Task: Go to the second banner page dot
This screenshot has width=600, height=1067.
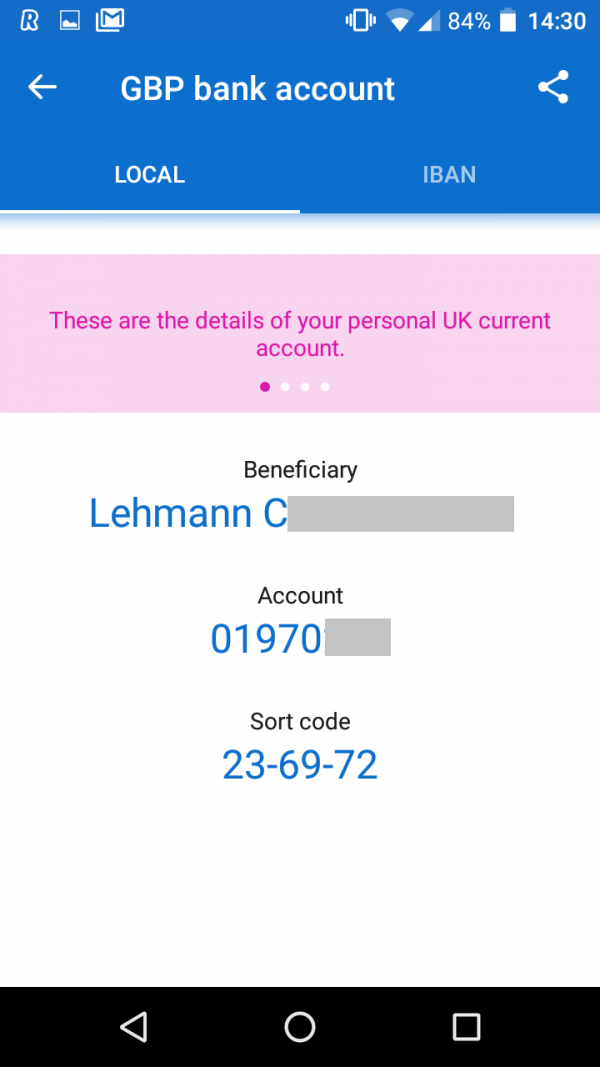Action: pos(285,387)
